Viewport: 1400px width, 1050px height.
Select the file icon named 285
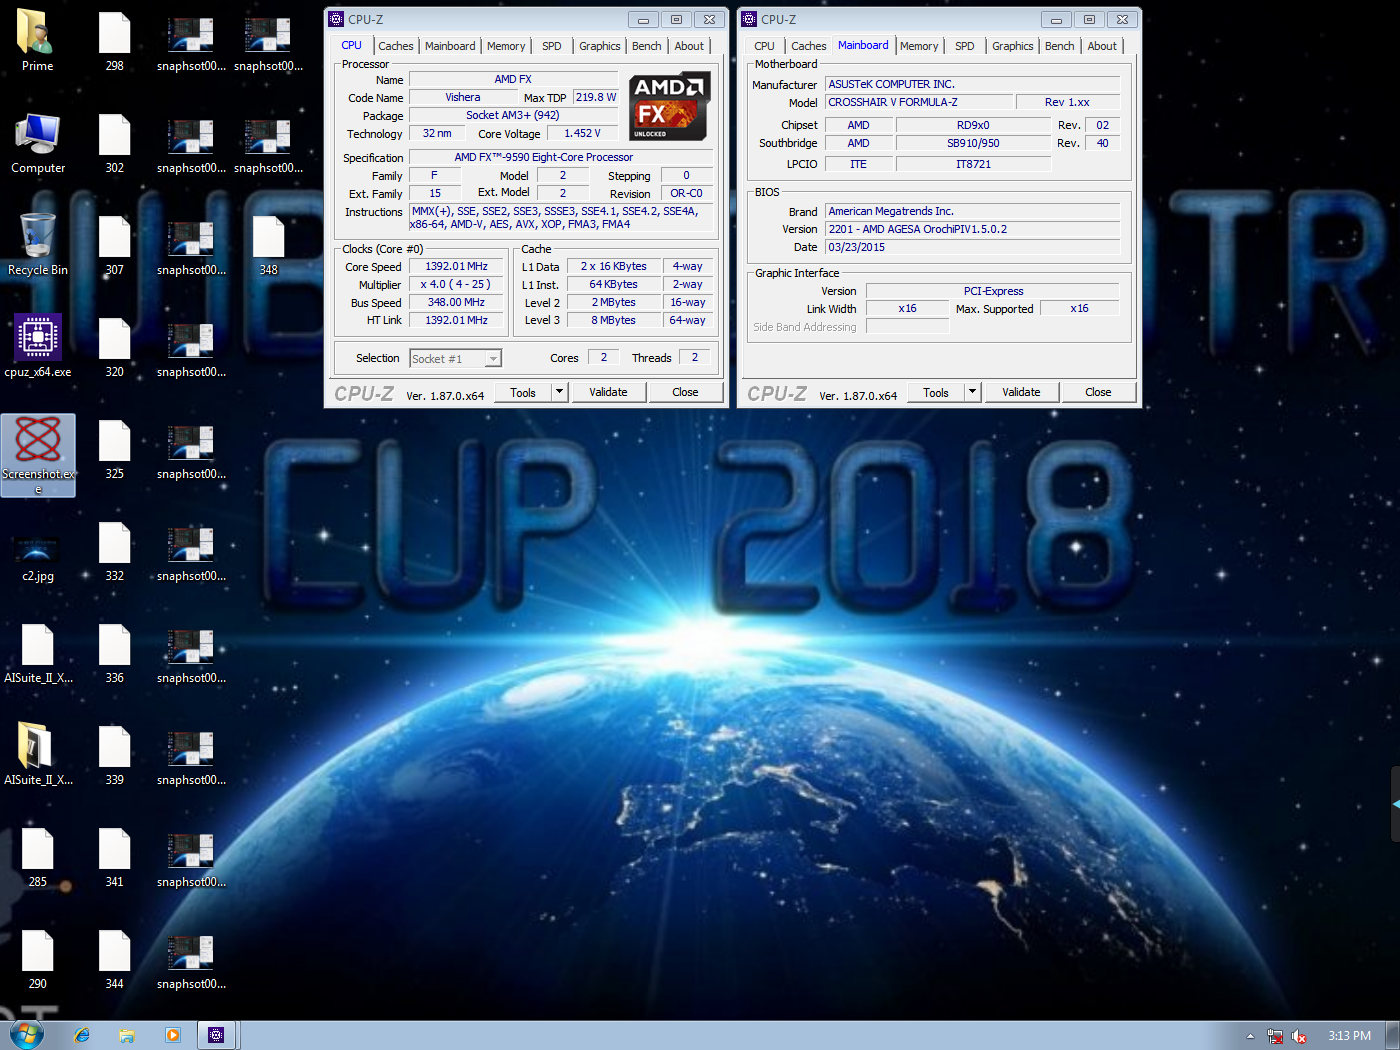tap(38, 856)
